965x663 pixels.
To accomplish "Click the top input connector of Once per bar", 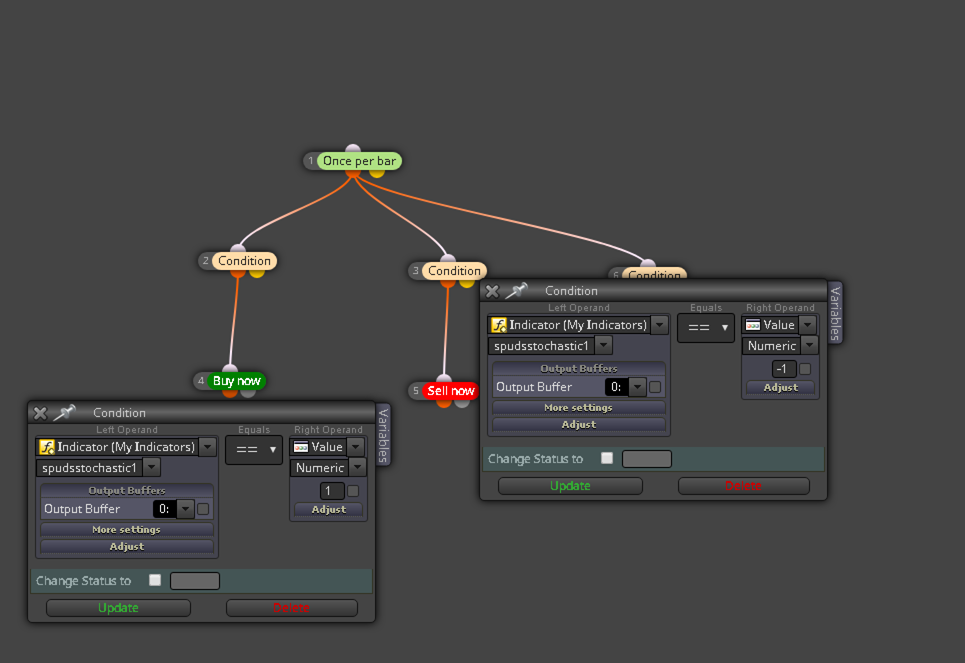I will 353,148.
